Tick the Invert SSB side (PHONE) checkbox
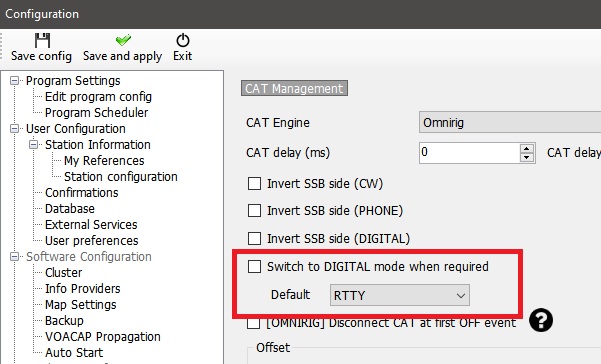 click(254, 211)
